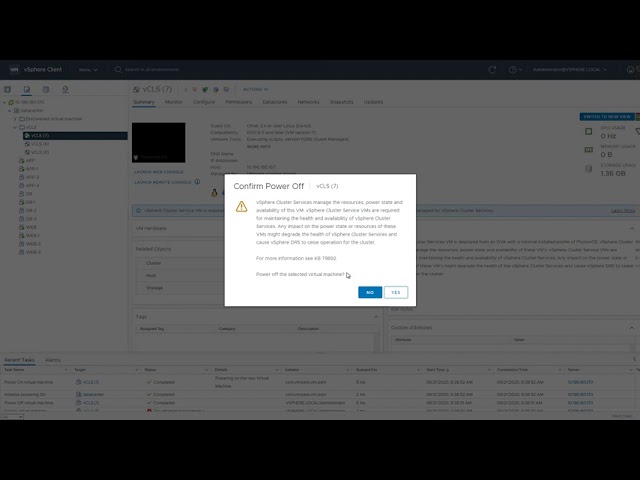This screenshot has height=480, width=640.
Task: Select the vCLS (8) VM in tree
Action: [40, 144]
